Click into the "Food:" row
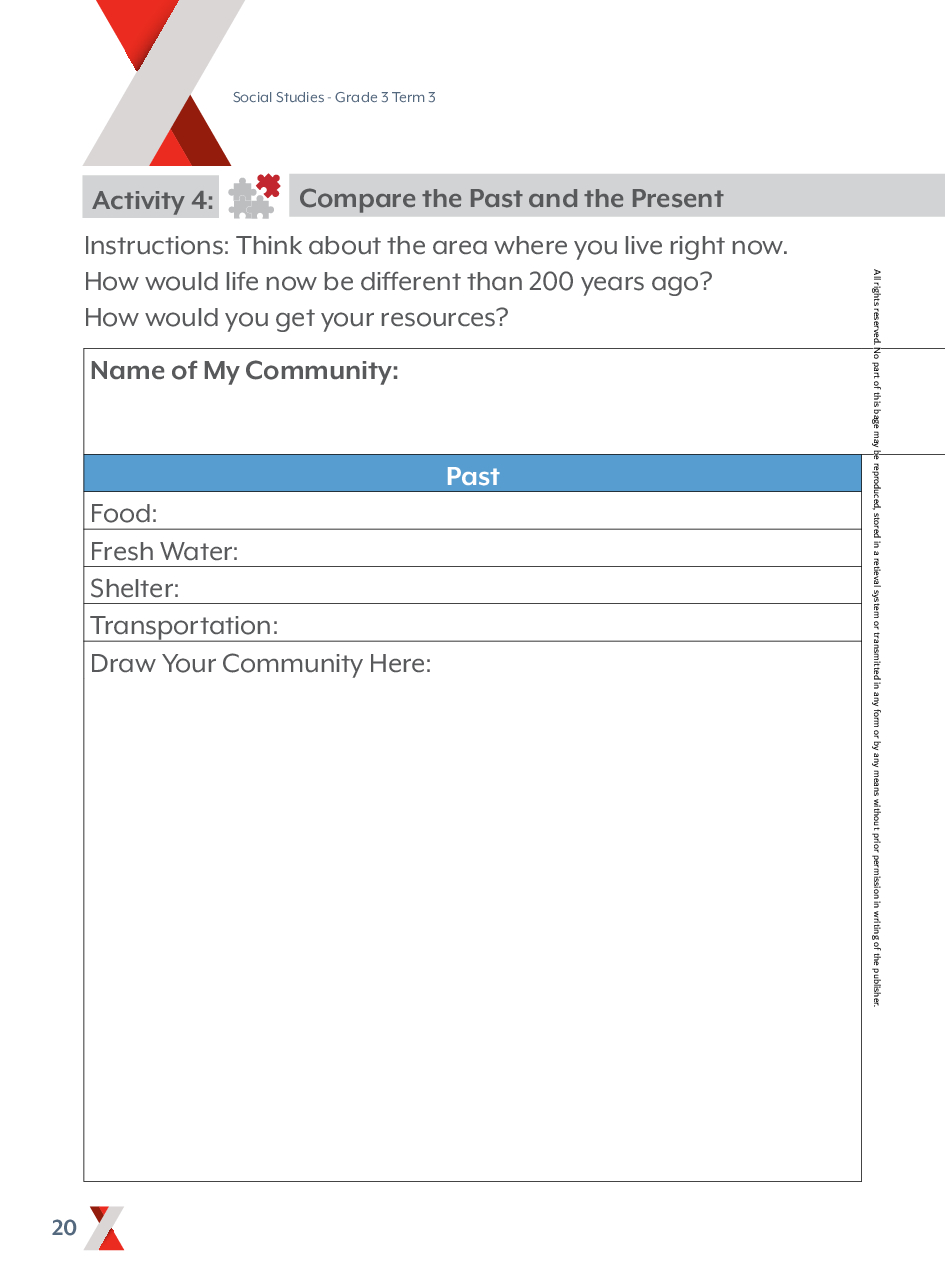Viewport: 945px width, 1276px height. pyautogui.click(x=500, y=512)
